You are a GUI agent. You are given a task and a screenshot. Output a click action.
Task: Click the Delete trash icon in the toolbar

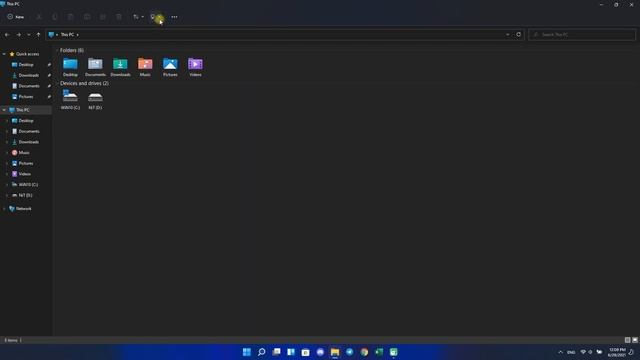pos(119,17)
